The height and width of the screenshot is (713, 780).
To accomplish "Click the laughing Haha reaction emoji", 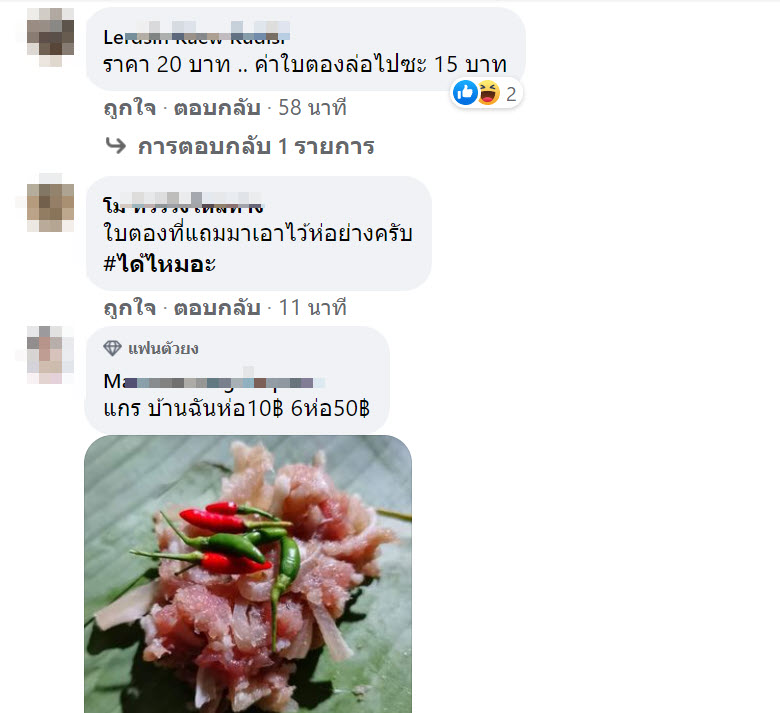I will (489, 93).
